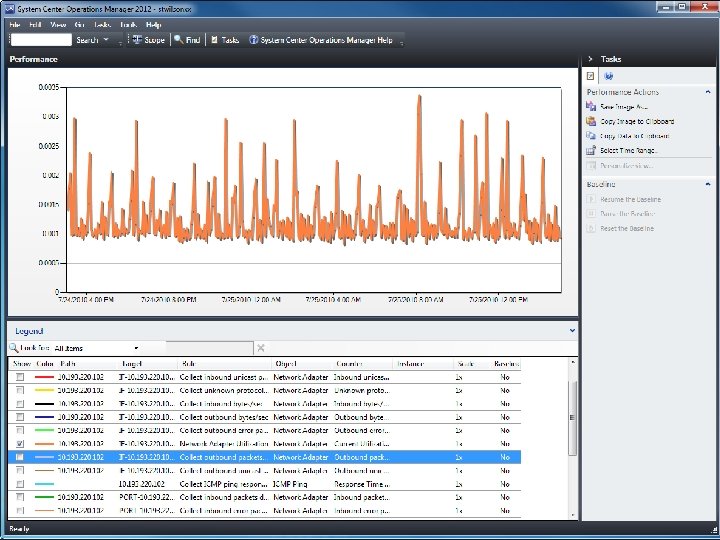720x540 pixels.
Task: Show the ICMP ping response counter
Action: 20,484
